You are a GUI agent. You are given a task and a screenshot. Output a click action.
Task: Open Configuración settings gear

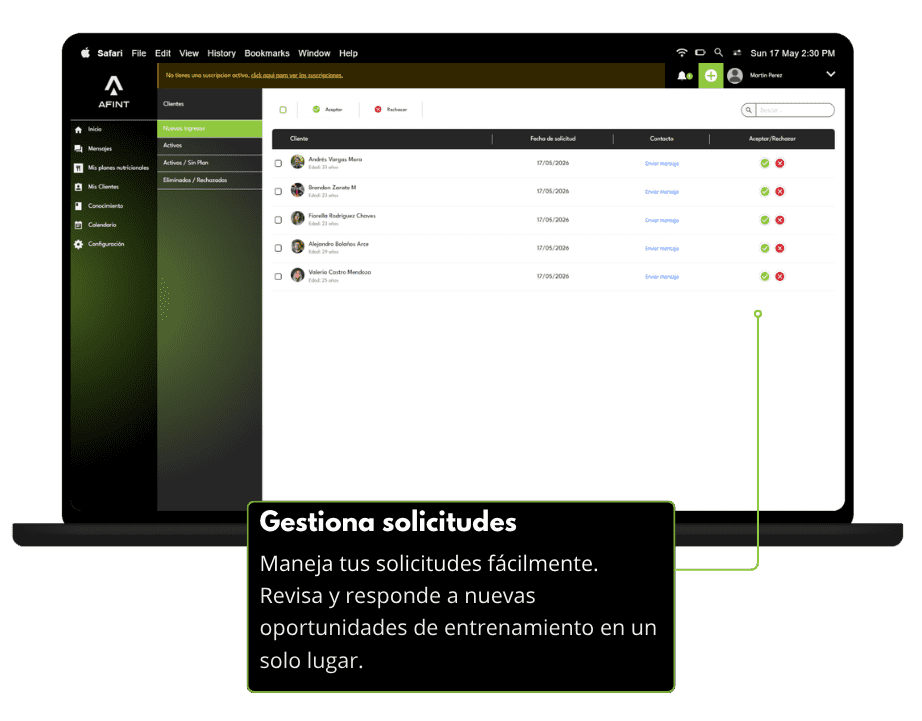coord(99,244)
